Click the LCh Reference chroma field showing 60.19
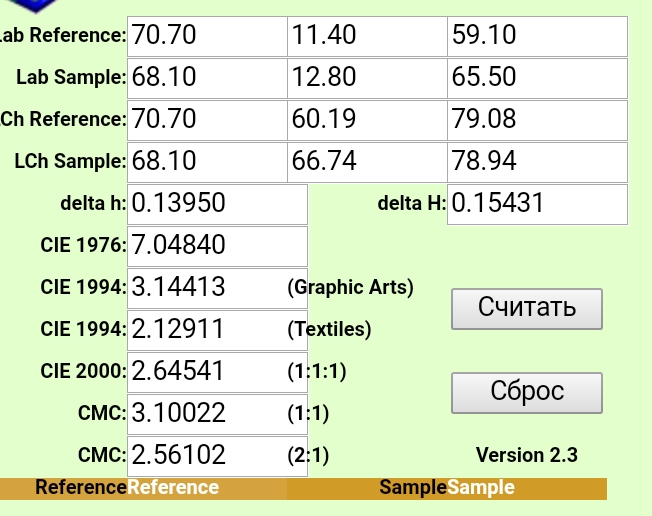The width and height of the screenshot is (652, 516). pyautogui.click(x=366, y=120)
